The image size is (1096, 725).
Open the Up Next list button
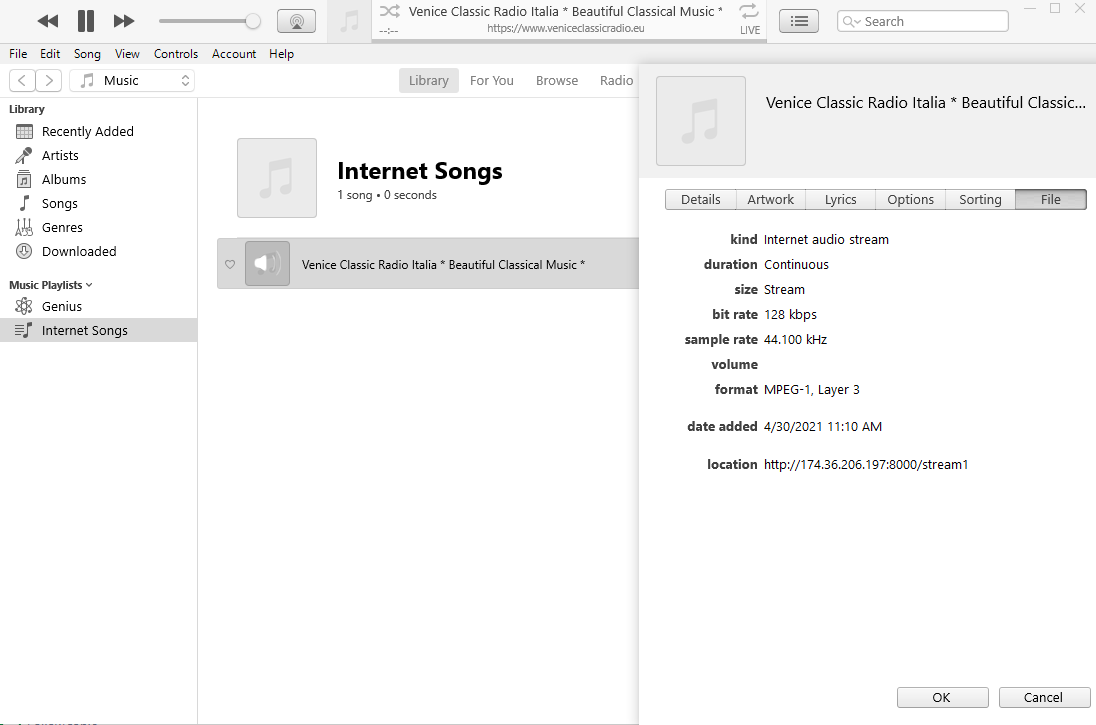tap(798, 21)
